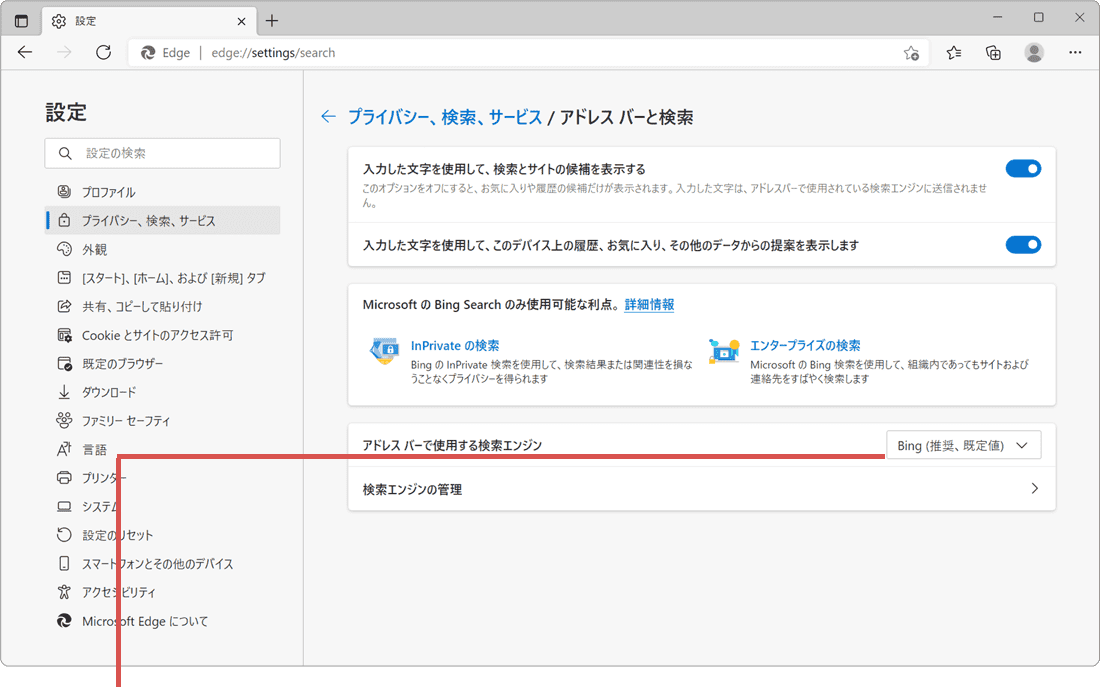Open Bing (推奨、既定値) search engine dropdown
The height and width of the screenshot is (687, 1100).
(x=964, y=445)
